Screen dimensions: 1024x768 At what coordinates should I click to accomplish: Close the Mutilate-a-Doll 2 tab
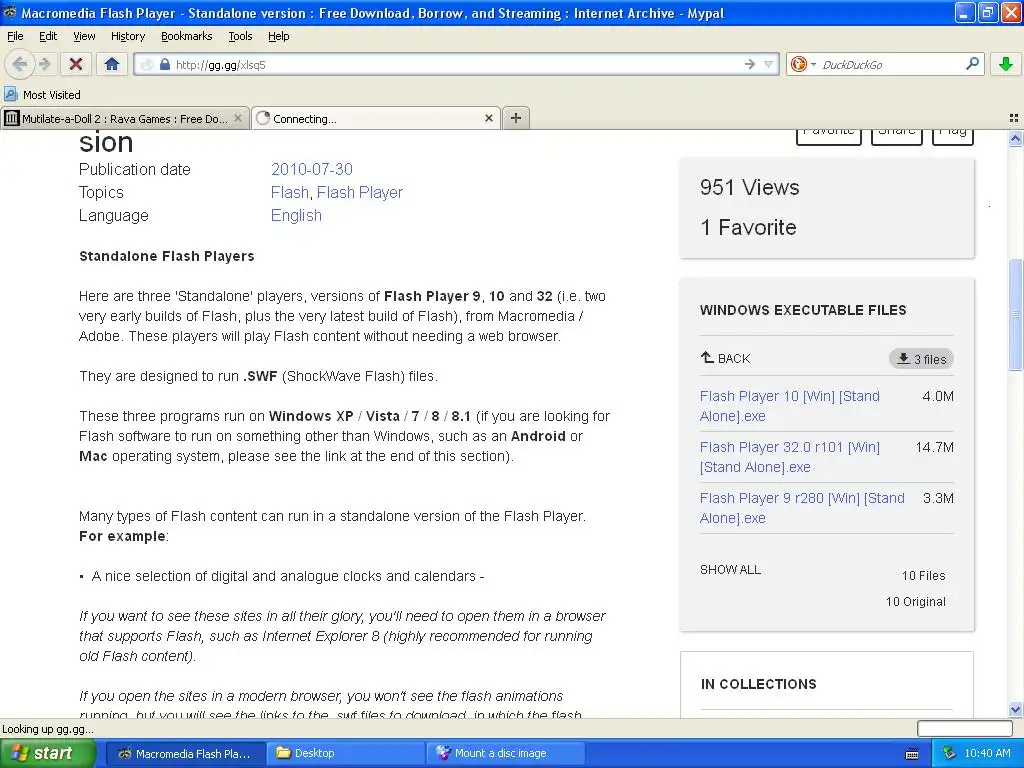(x=238, y=118)
